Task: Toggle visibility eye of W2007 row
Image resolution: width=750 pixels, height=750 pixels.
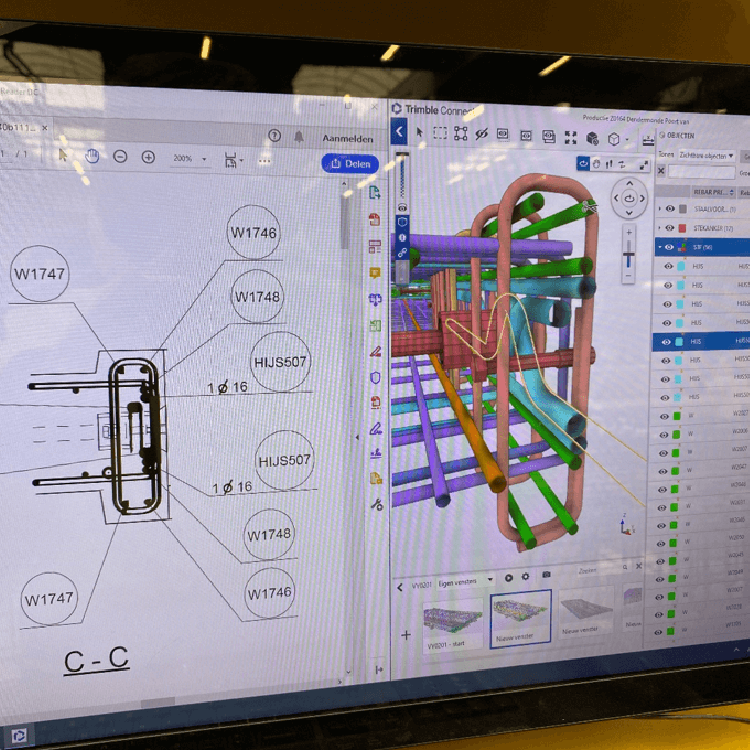Action: (662, 453)
